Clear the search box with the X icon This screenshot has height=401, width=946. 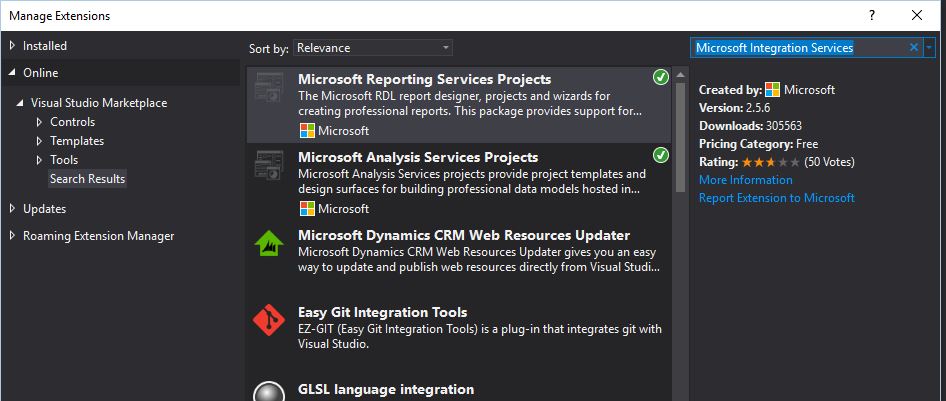913,48
